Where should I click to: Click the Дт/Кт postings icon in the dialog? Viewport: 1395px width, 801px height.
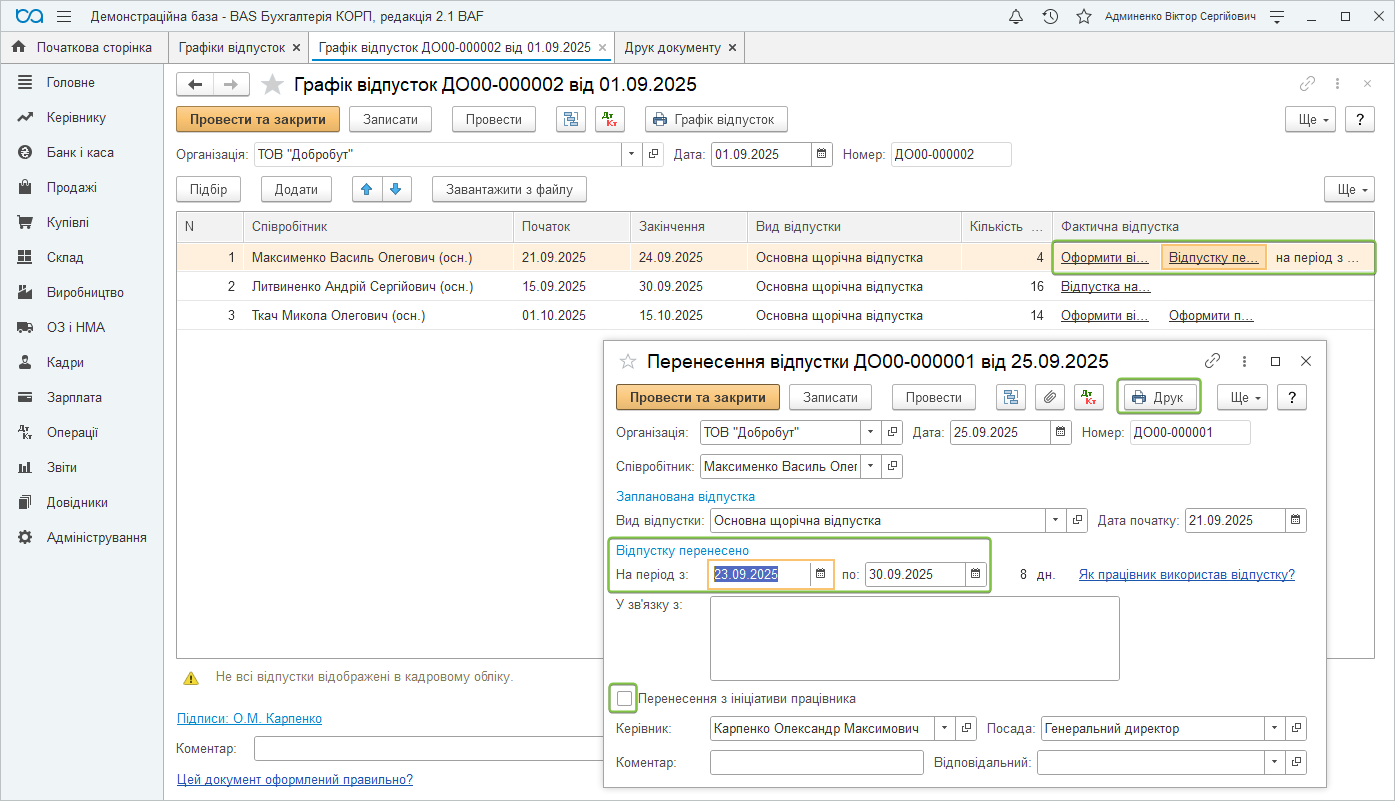point(1089,397)
